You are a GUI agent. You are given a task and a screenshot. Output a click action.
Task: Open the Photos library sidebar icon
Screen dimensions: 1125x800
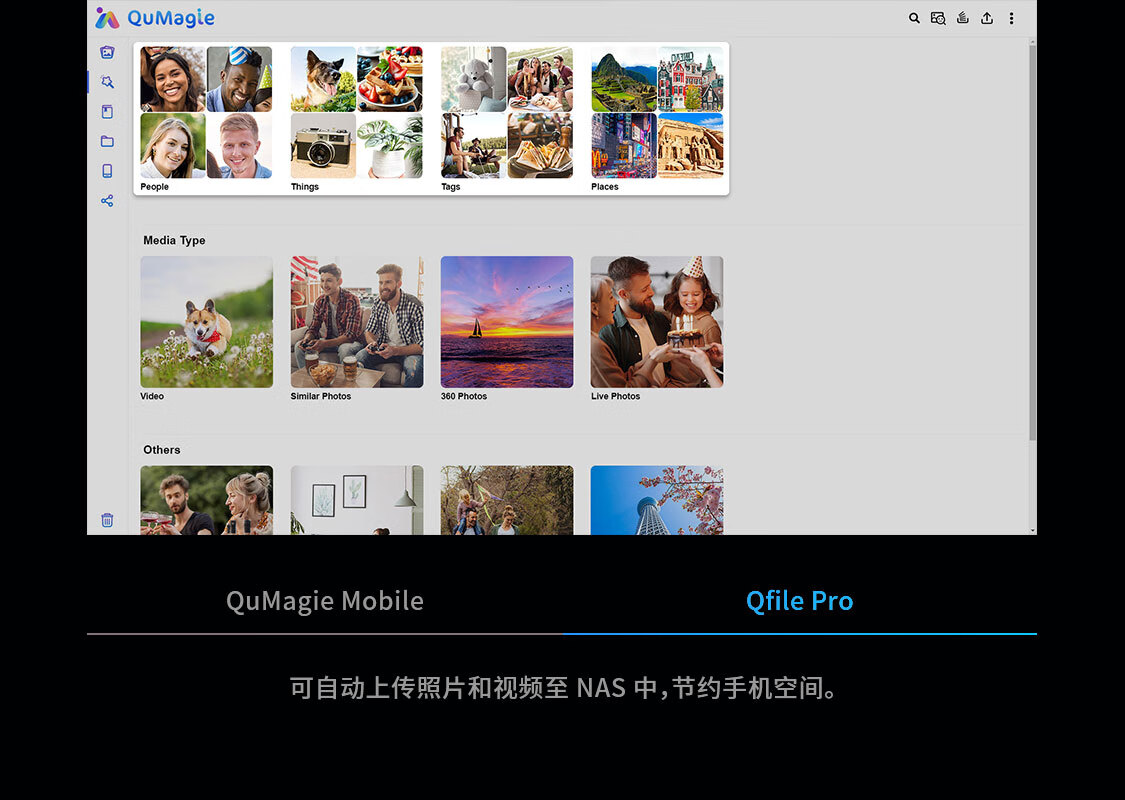pos(107,52)
